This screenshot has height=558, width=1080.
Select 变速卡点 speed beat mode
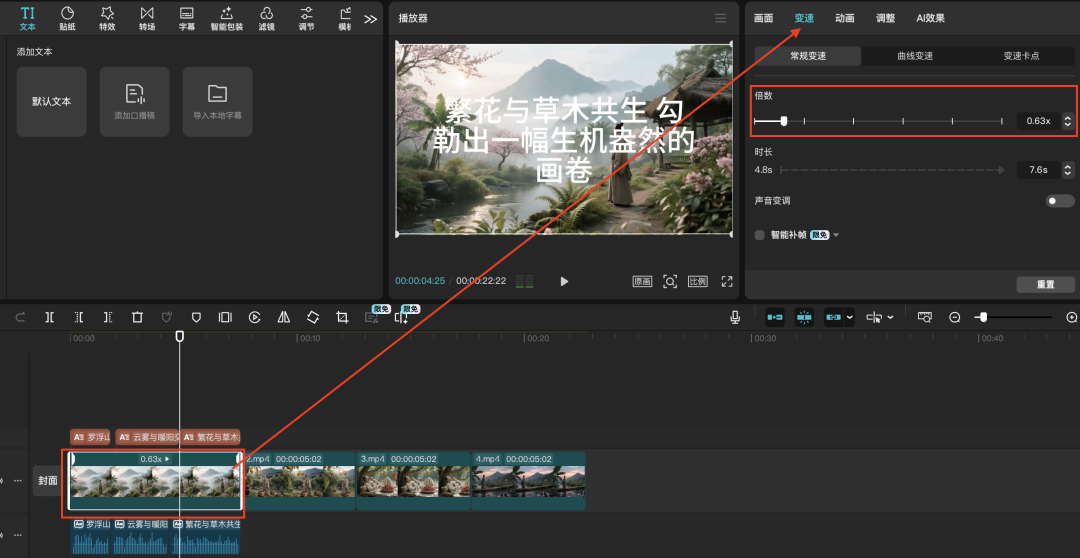(x=1021, y=56)
